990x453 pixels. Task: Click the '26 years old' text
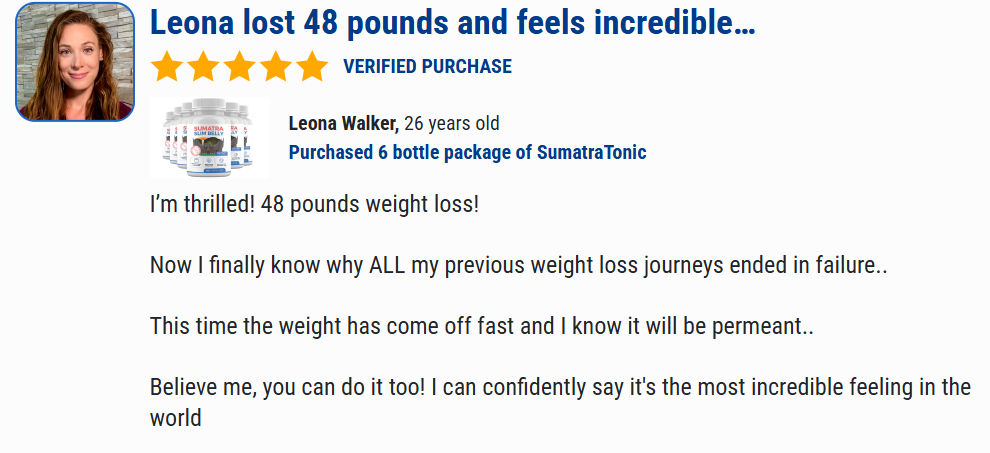[451, 124]
